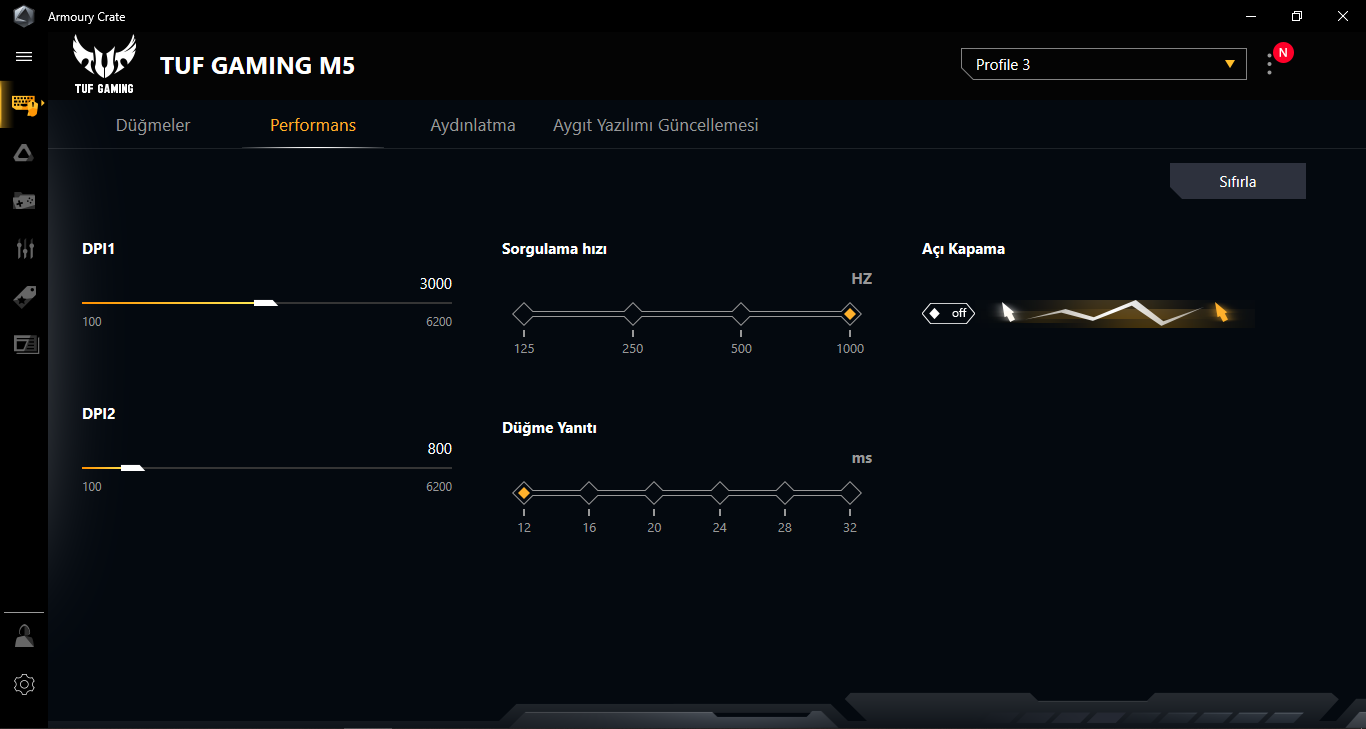Switch to the Düğmeler tab
Viewport: 1366px width, 729px height.
[x=153, y=125]
